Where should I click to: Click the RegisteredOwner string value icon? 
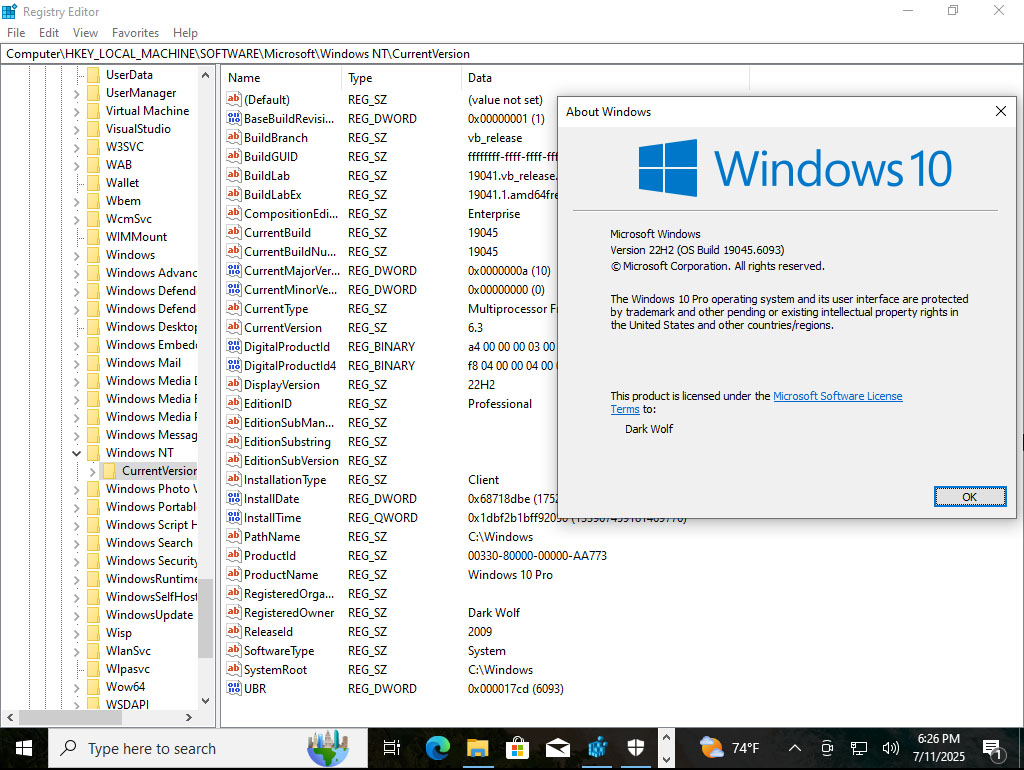tap(234, 612)
